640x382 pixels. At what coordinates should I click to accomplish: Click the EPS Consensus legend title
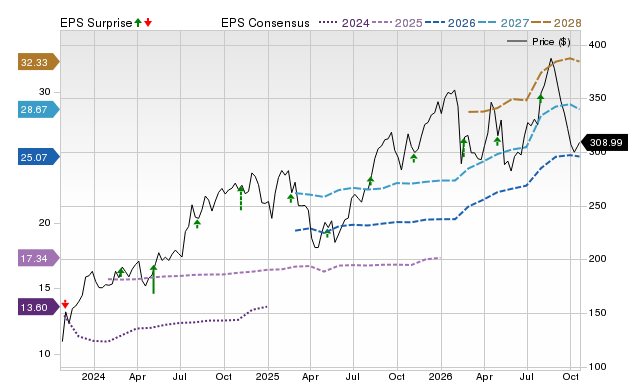265,23
